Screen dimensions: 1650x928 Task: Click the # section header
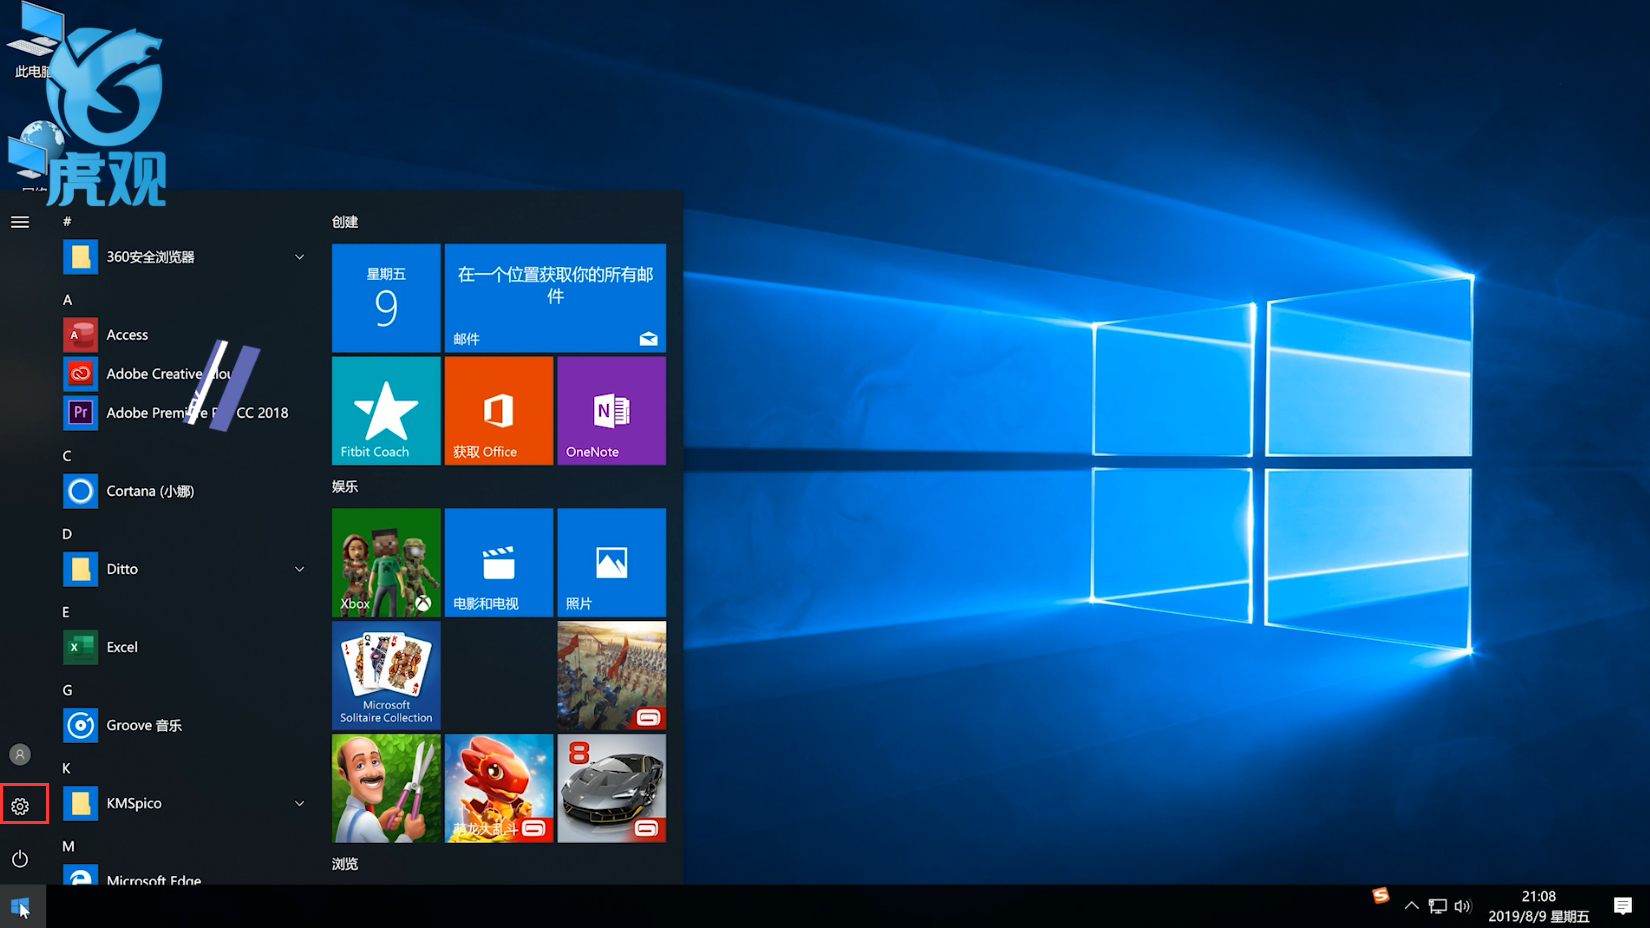[67, 222]
